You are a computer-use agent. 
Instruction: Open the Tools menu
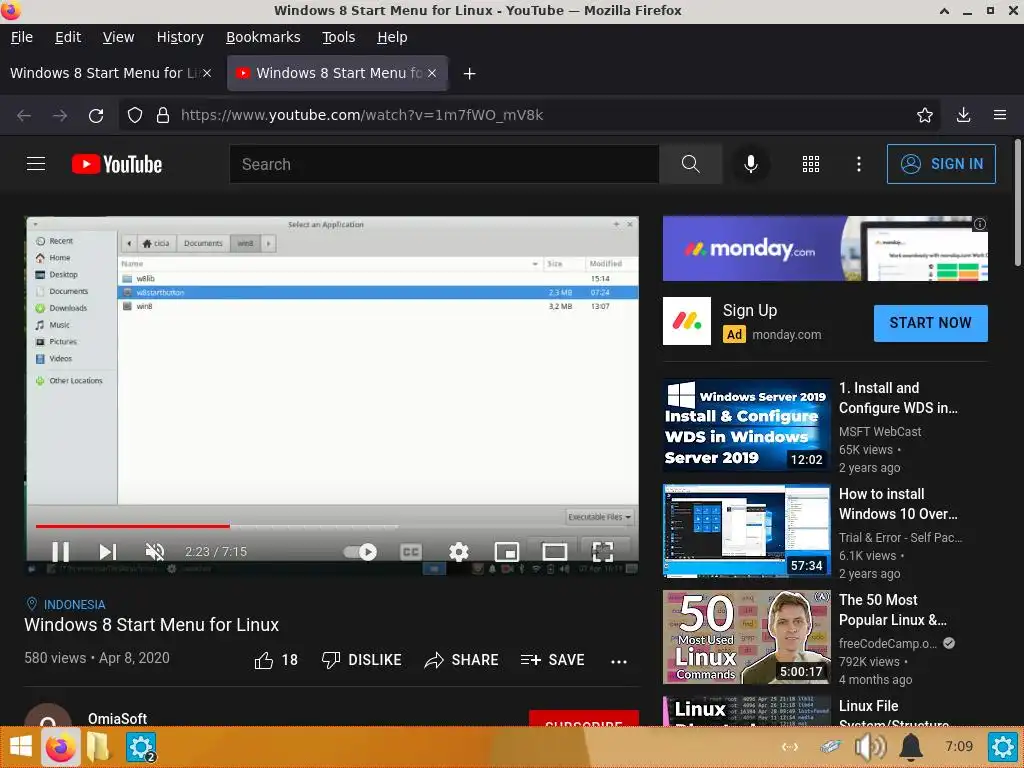(x=338, y=37)
